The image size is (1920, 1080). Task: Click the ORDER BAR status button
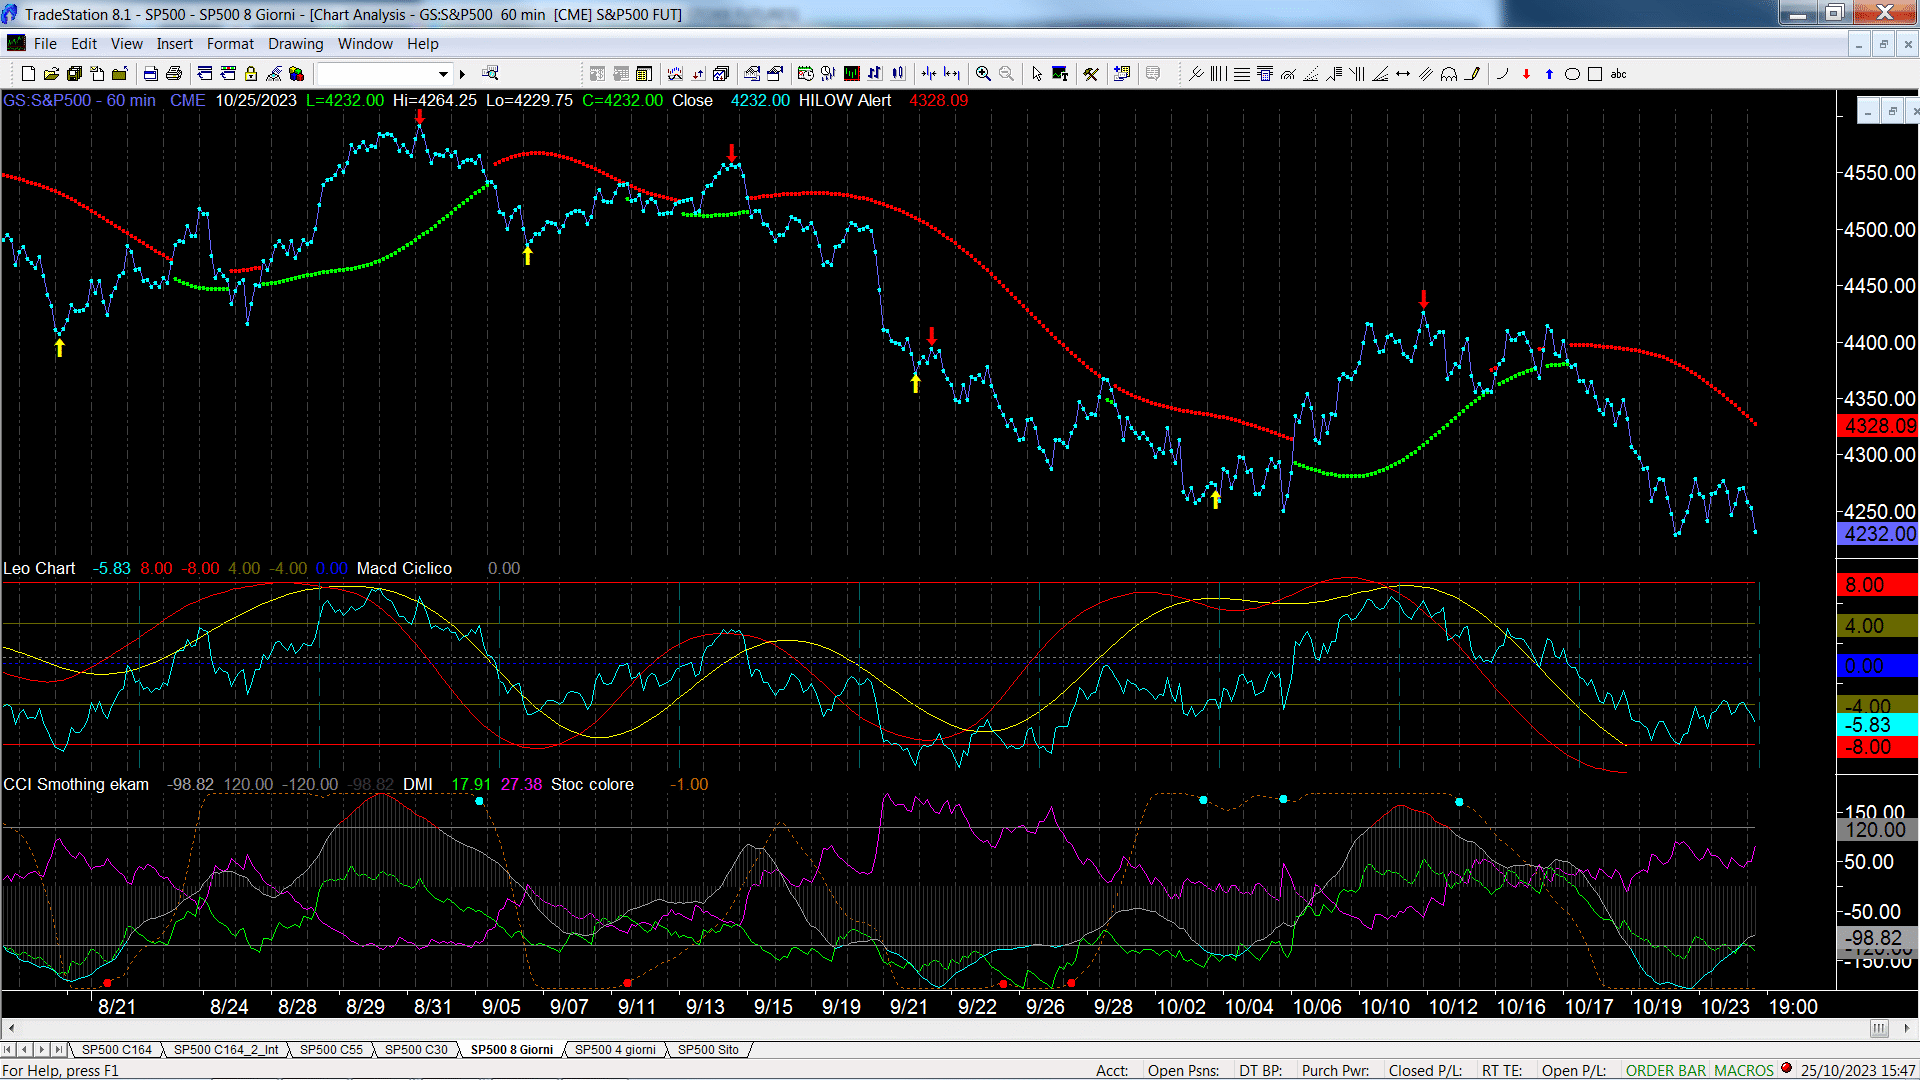1666,1070
